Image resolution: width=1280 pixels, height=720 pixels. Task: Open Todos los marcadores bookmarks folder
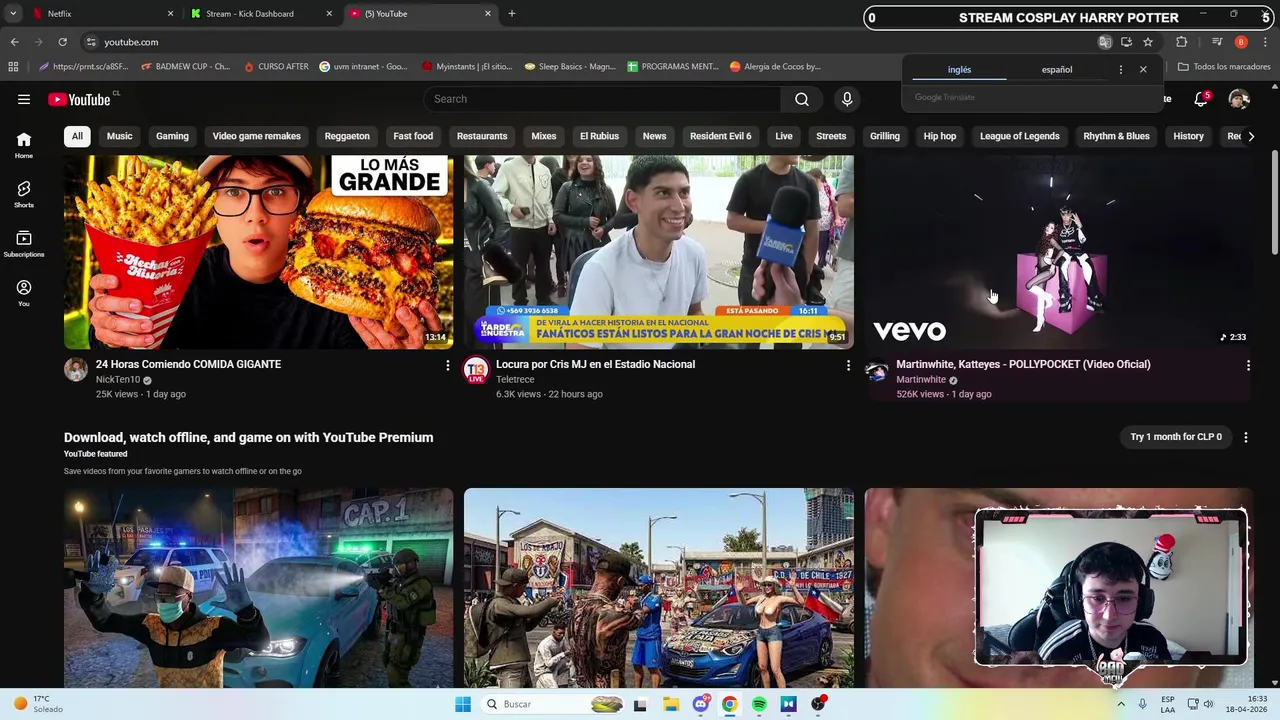[x=1224, y=67]
